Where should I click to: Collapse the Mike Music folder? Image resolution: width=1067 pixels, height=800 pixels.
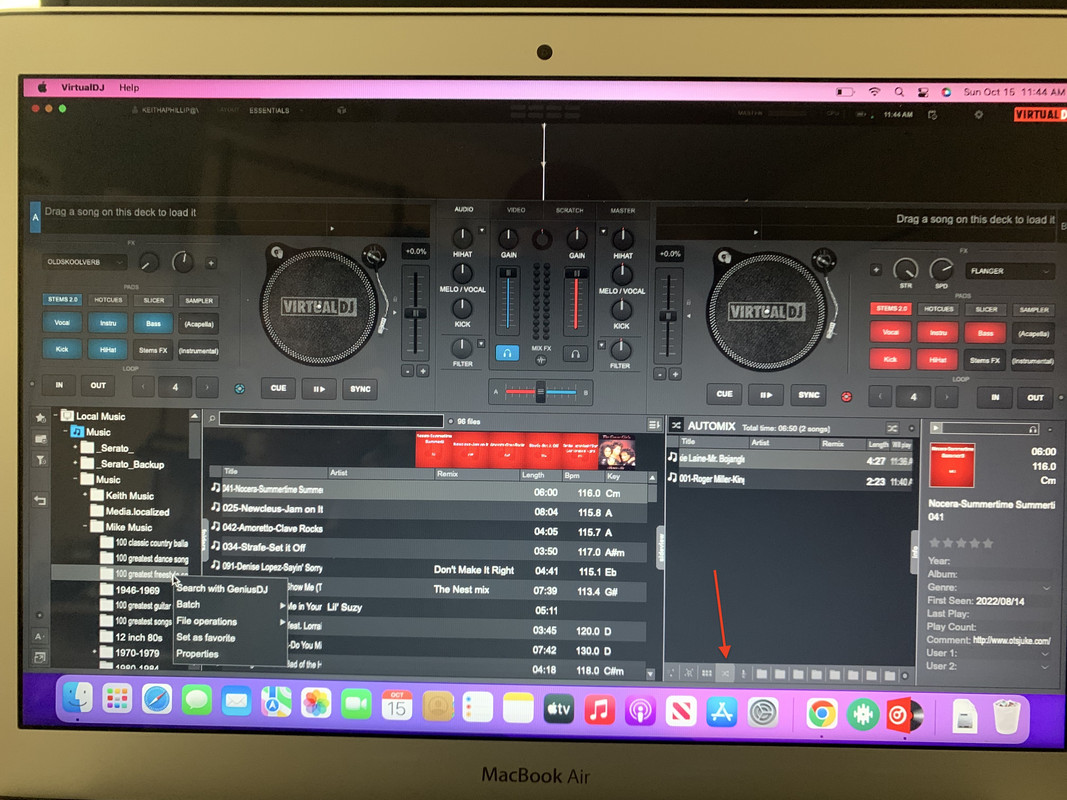[x=85, y=527]
